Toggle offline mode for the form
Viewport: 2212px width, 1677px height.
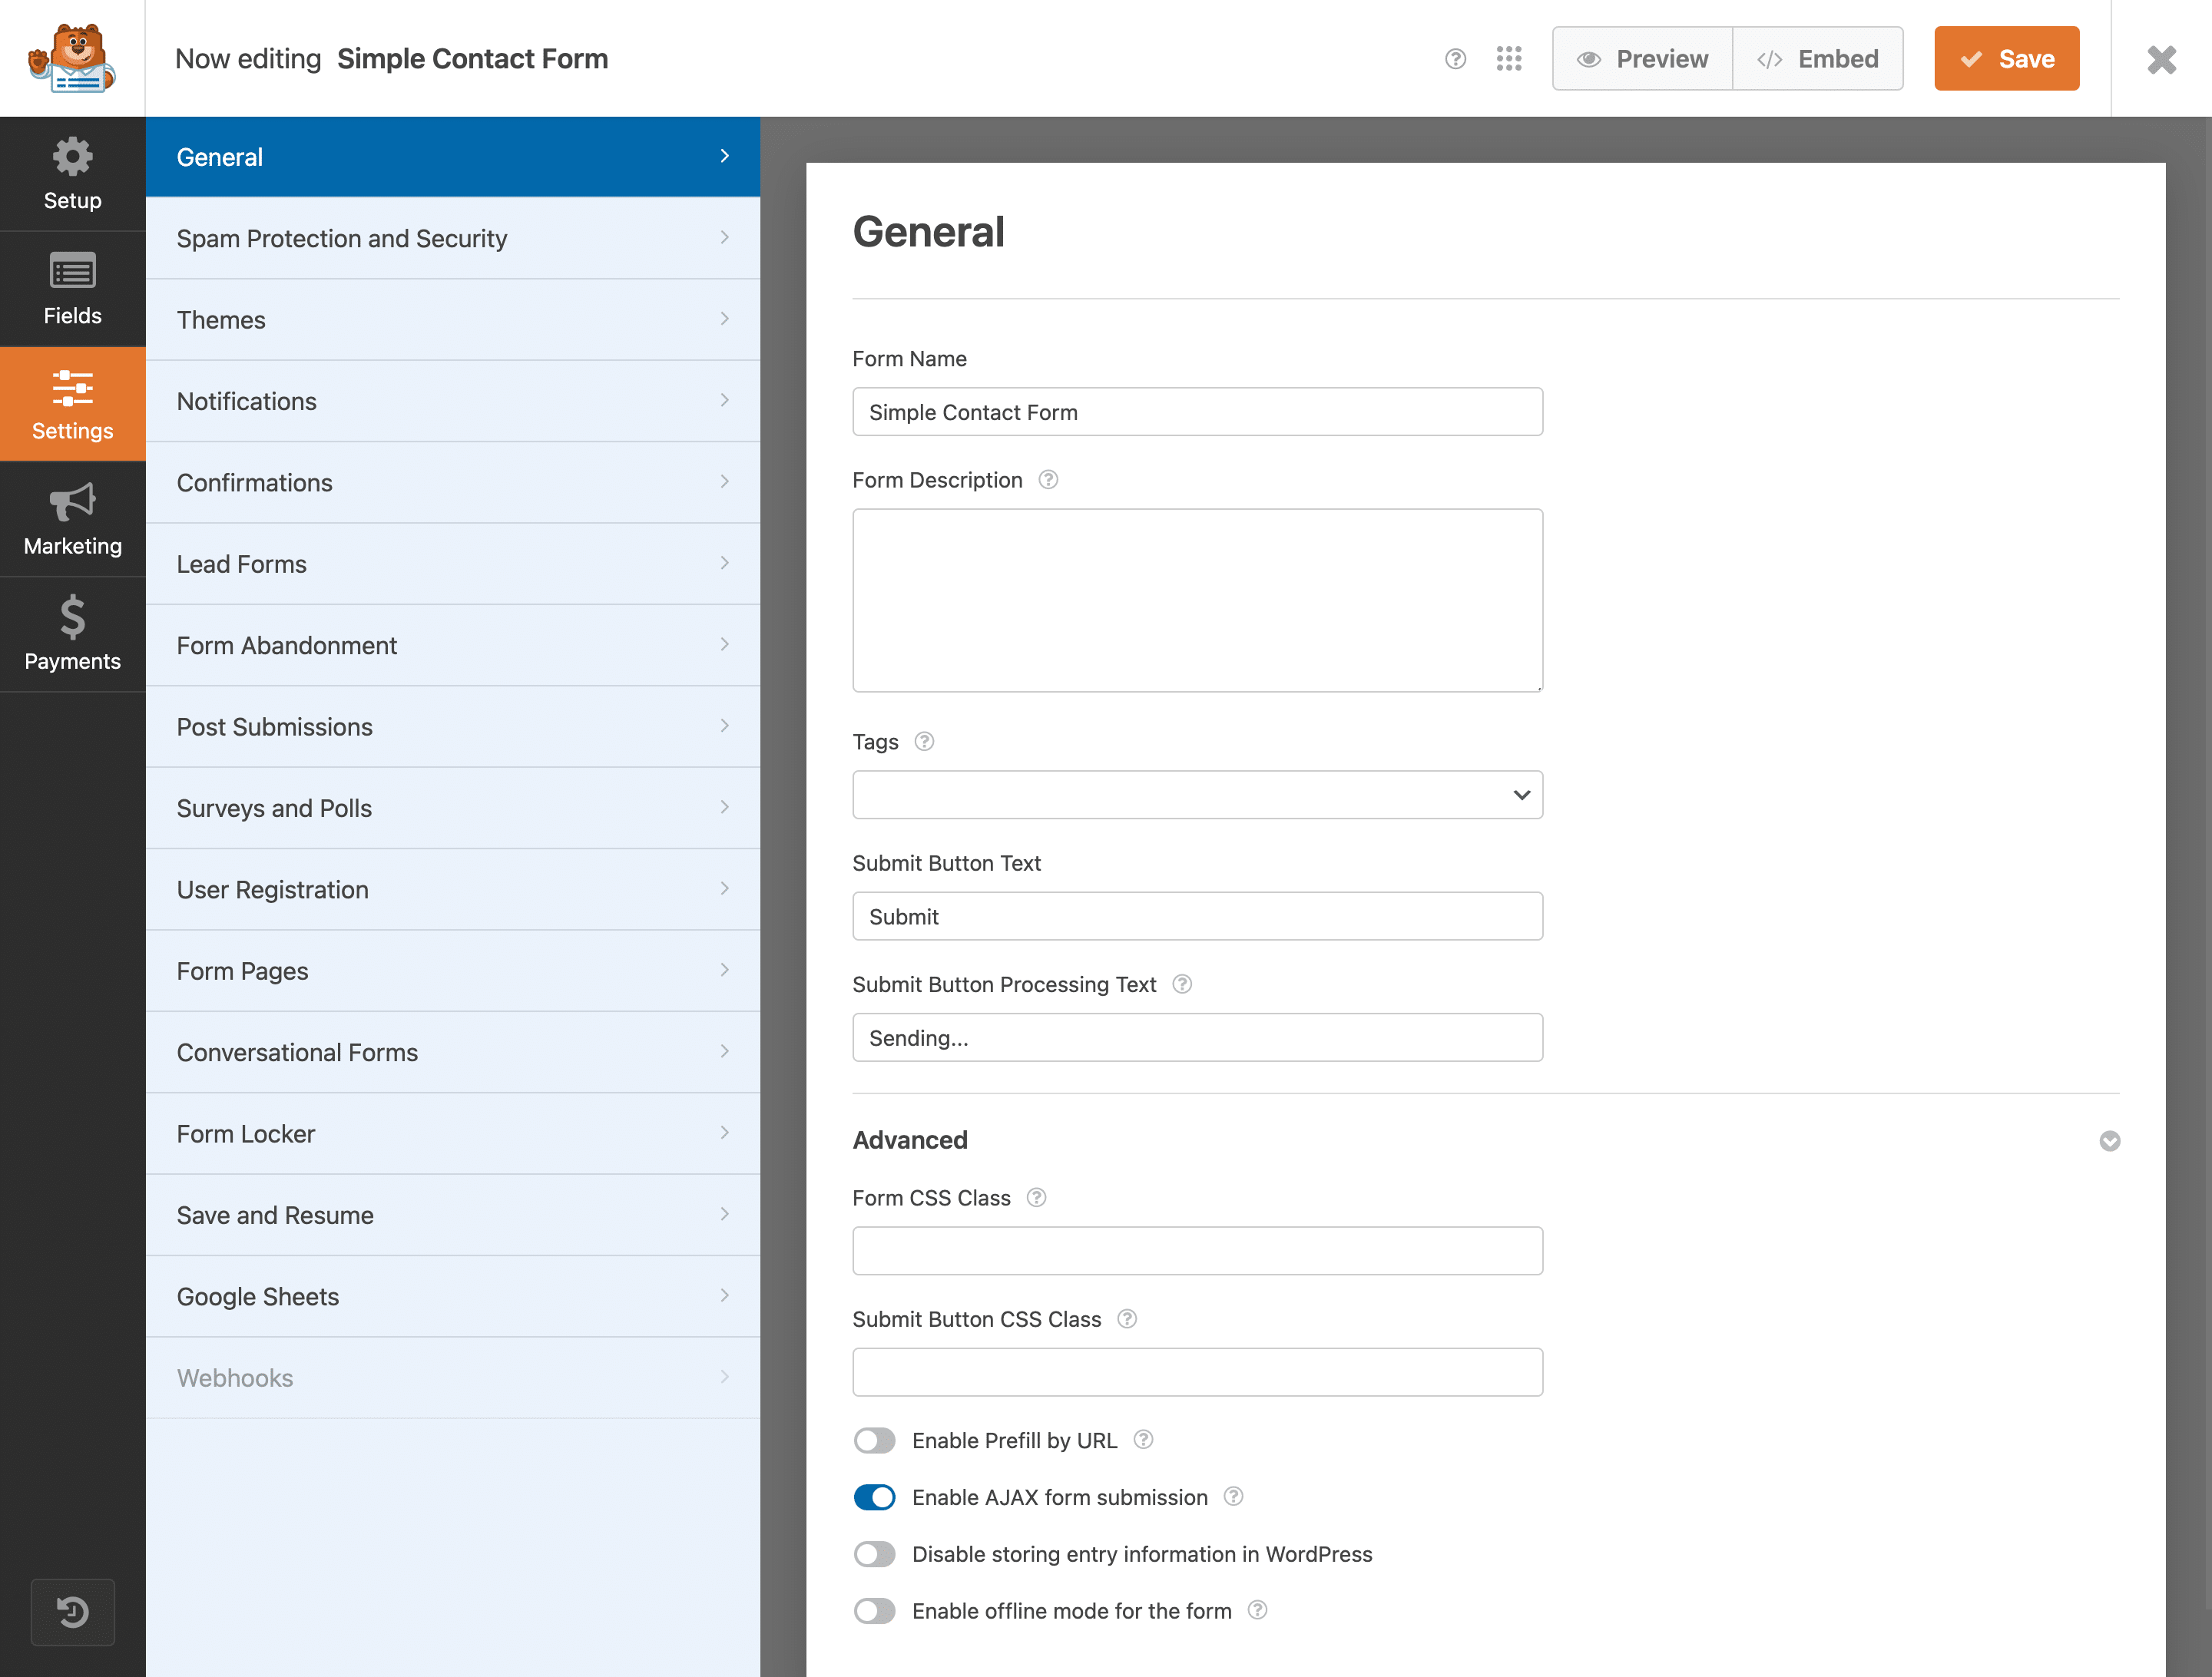click(x=874, y=1611)
